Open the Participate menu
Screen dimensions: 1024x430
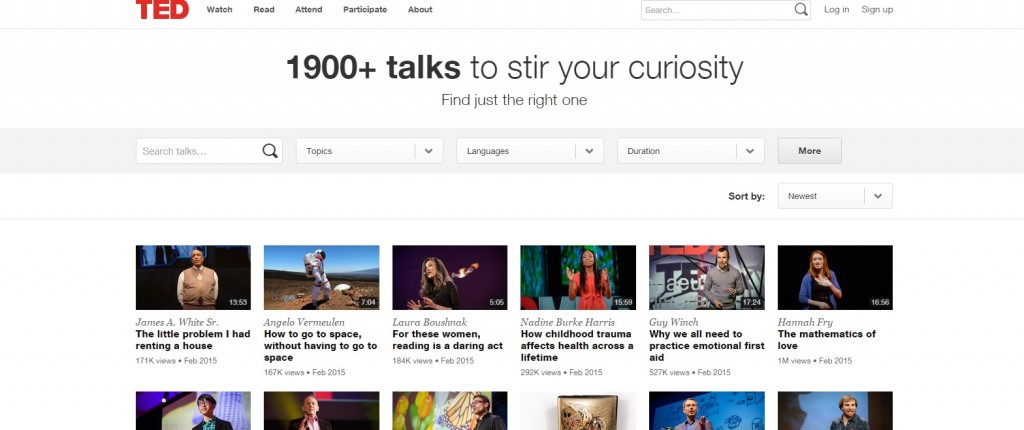tap(365, 10)
